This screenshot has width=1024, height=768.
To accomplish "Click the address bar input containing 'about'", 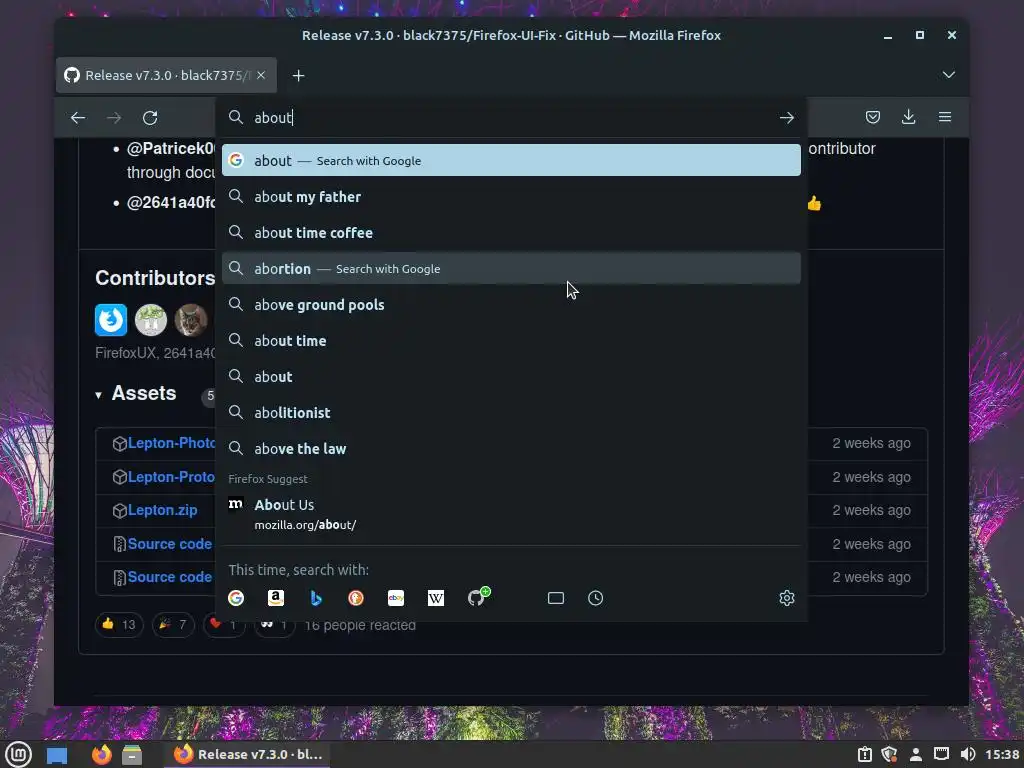I will click(511, 118).
